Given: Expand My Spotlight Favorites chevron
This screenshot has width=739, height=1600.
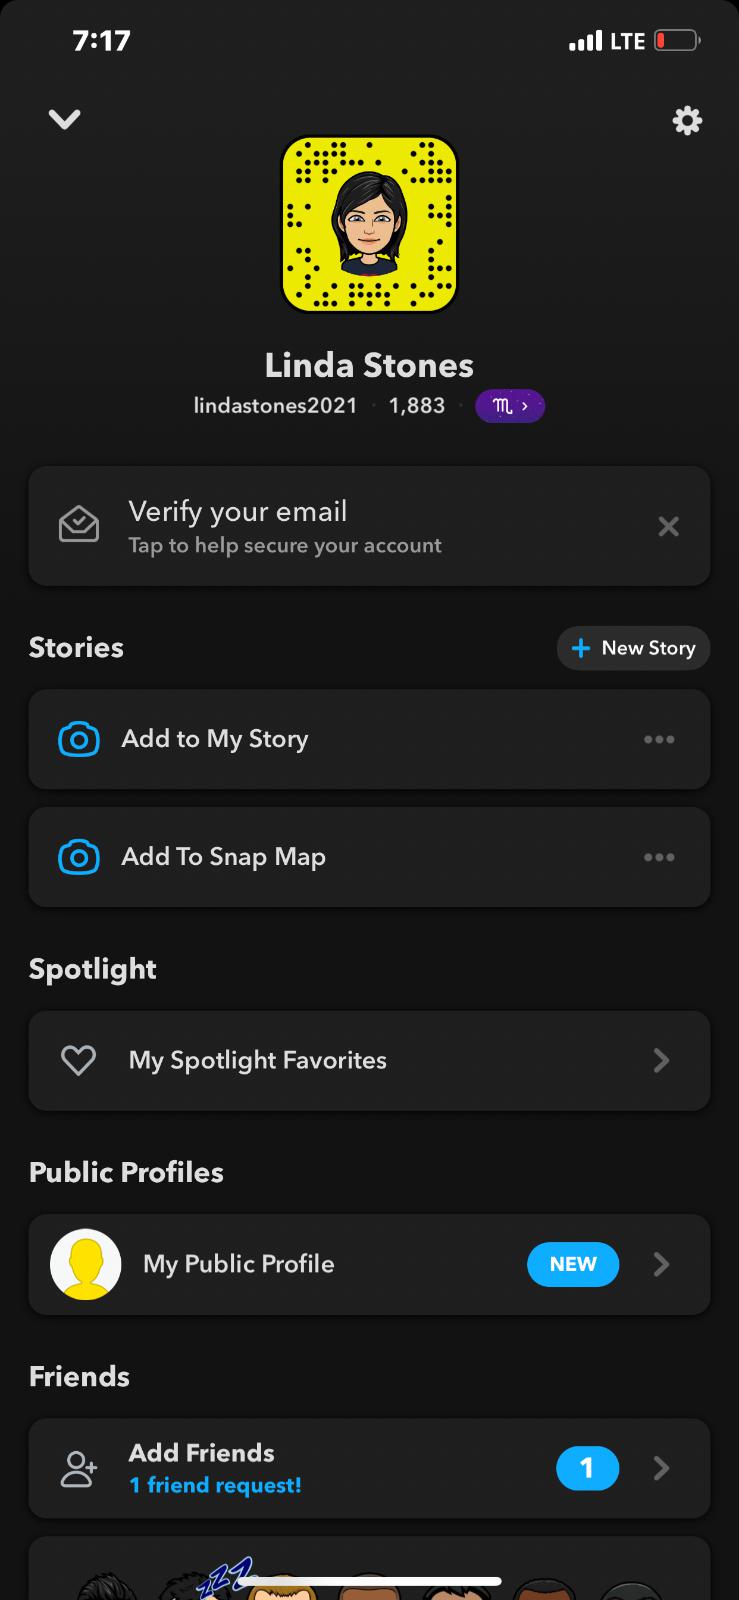Looking at the screenshot, I should [661, 1061].
